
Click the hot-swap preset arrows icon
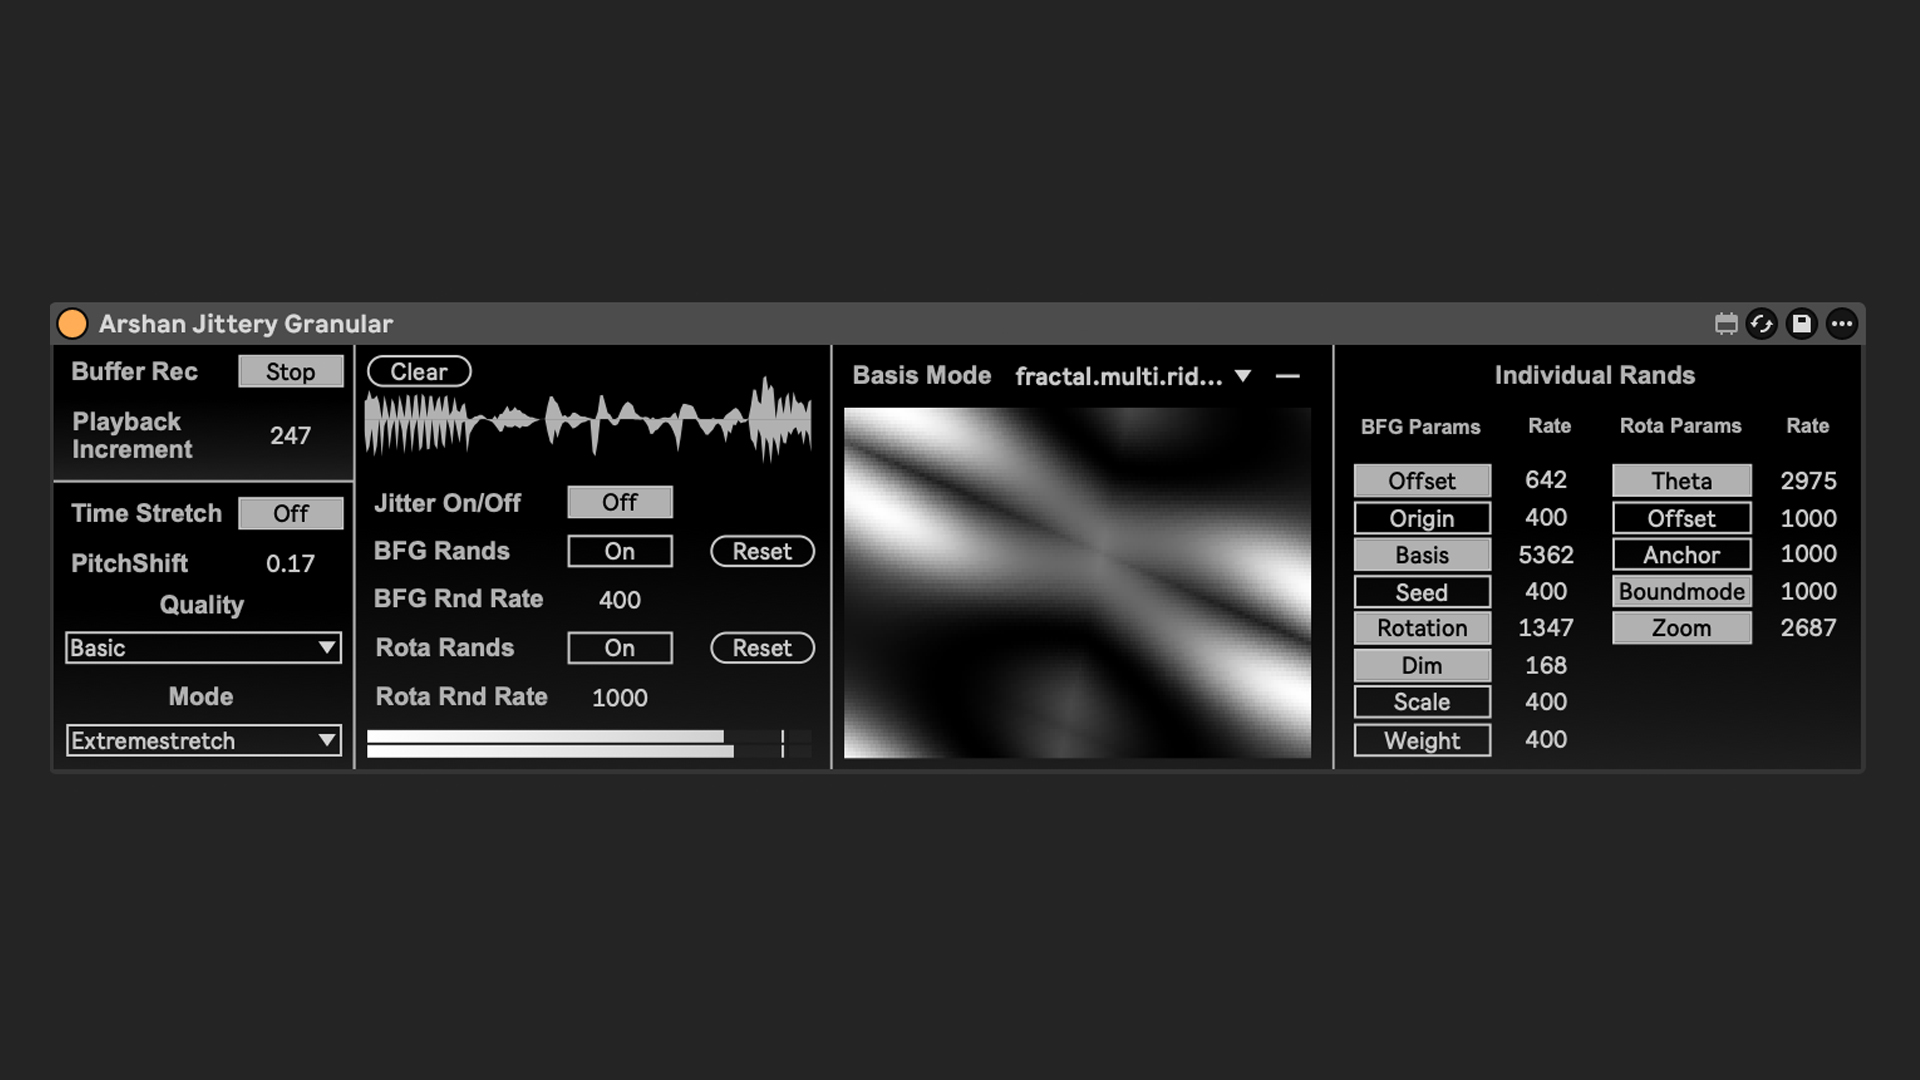(1762, 324)
